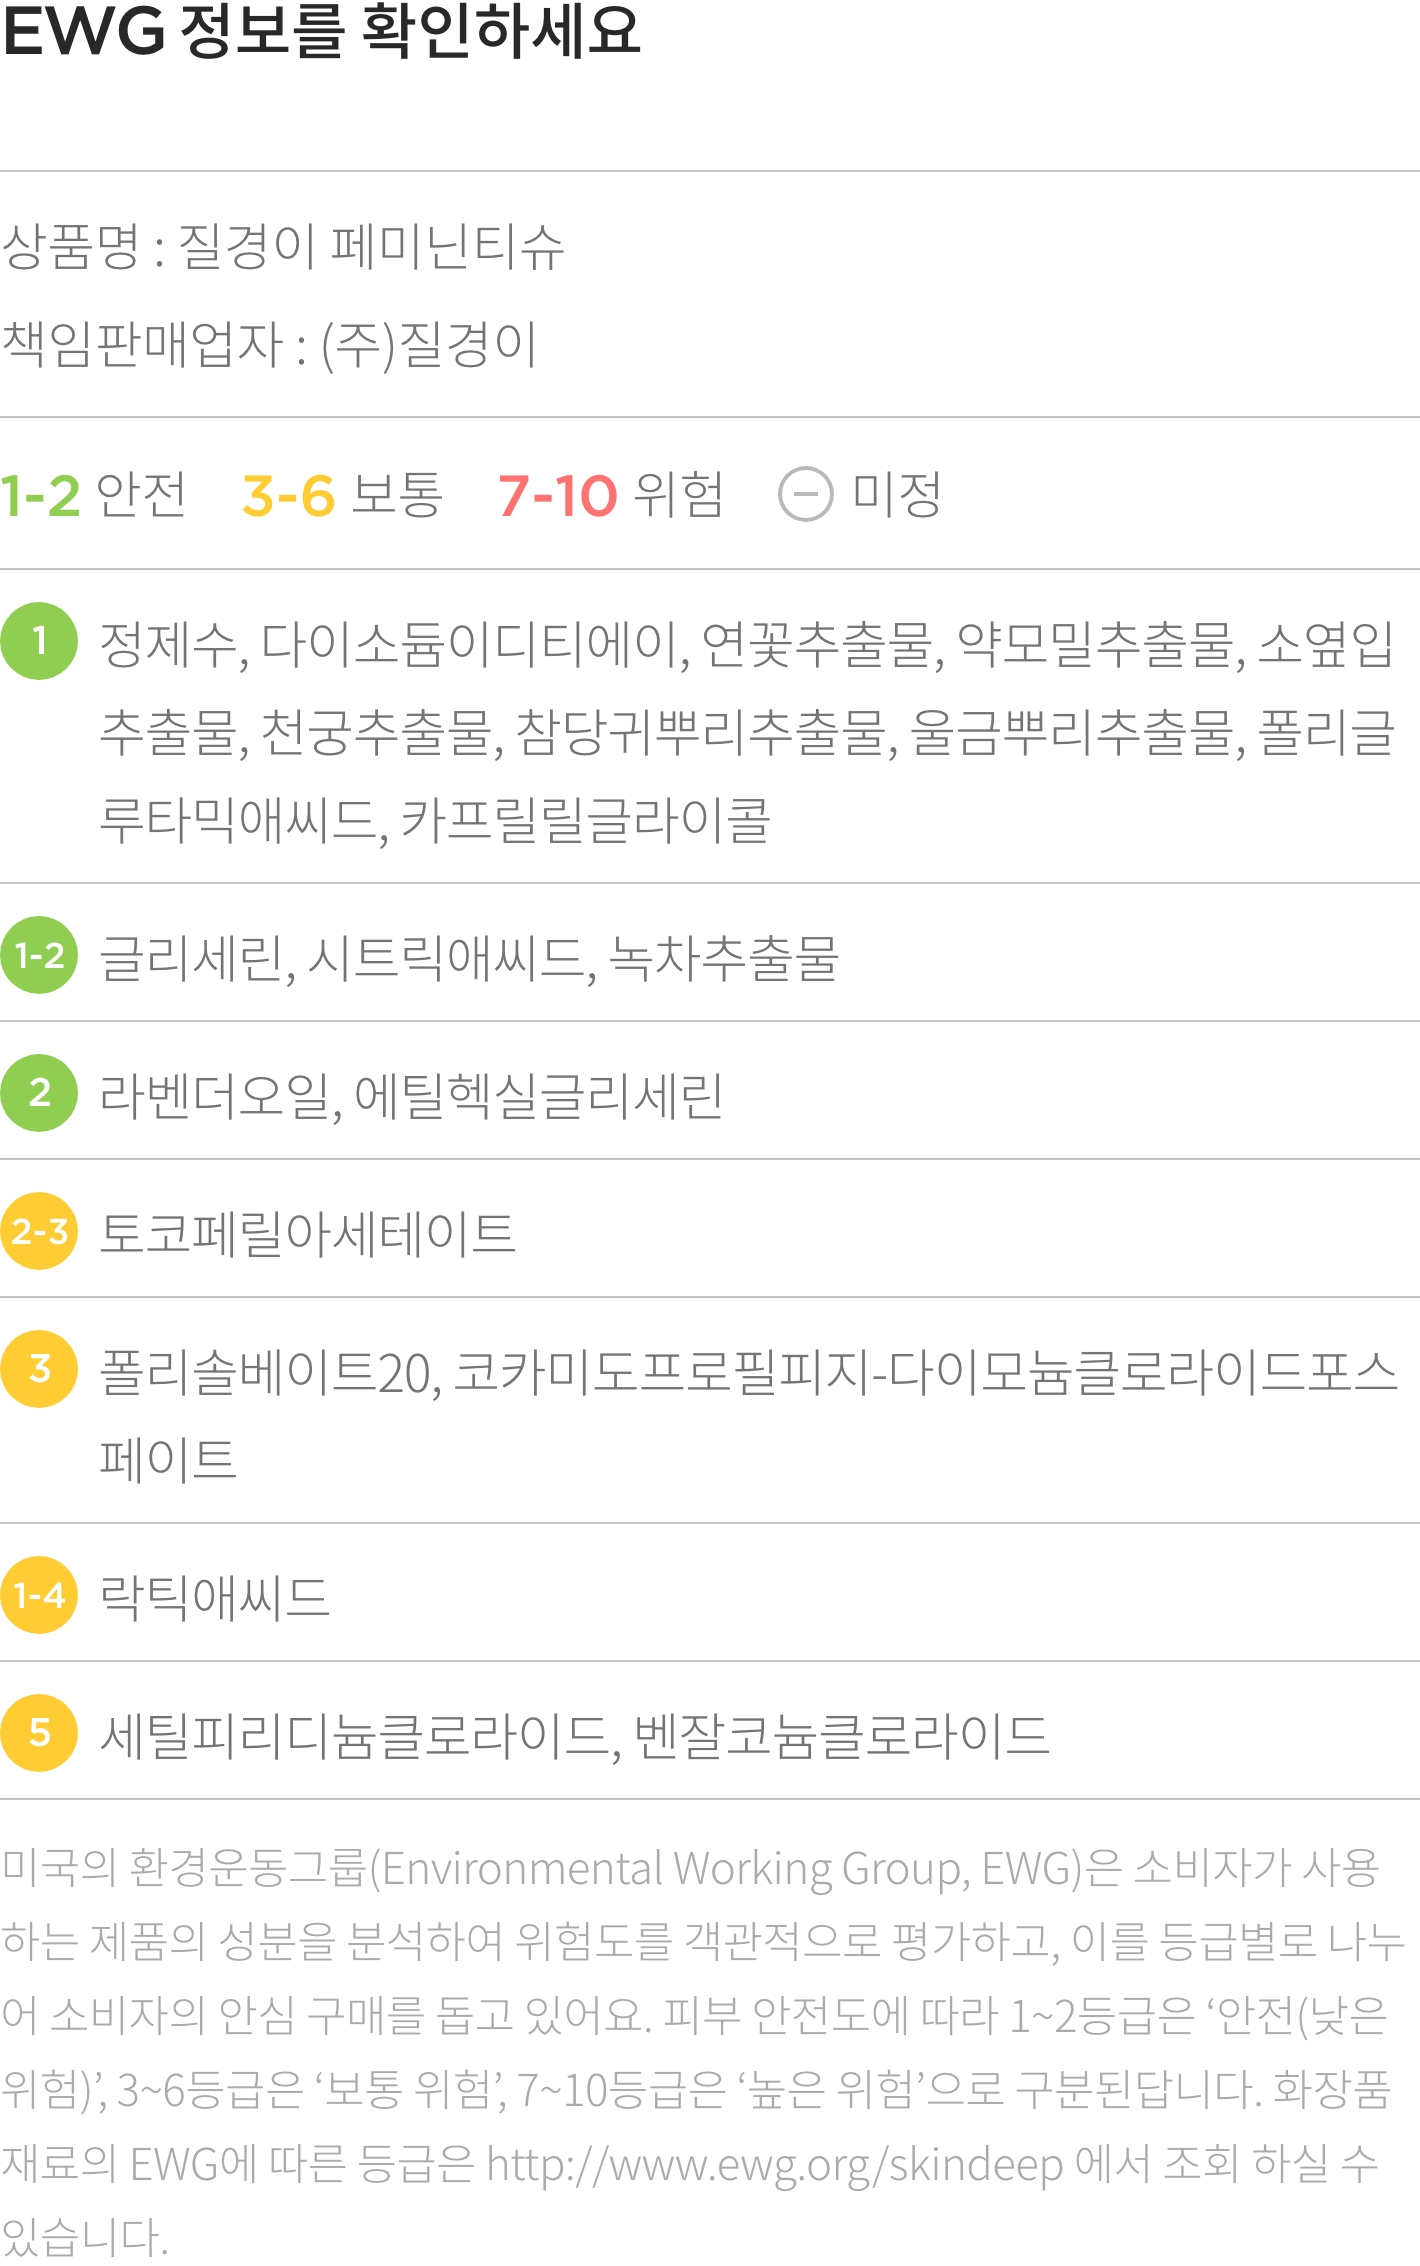Click the yellow 2-3 grade badge
1420x2266 pixels.
[x=39, y=1231]
